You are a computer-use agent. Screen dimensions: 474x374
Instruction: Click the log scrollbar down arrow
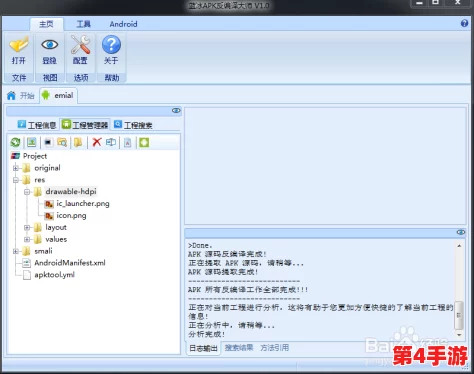[459, 335]
